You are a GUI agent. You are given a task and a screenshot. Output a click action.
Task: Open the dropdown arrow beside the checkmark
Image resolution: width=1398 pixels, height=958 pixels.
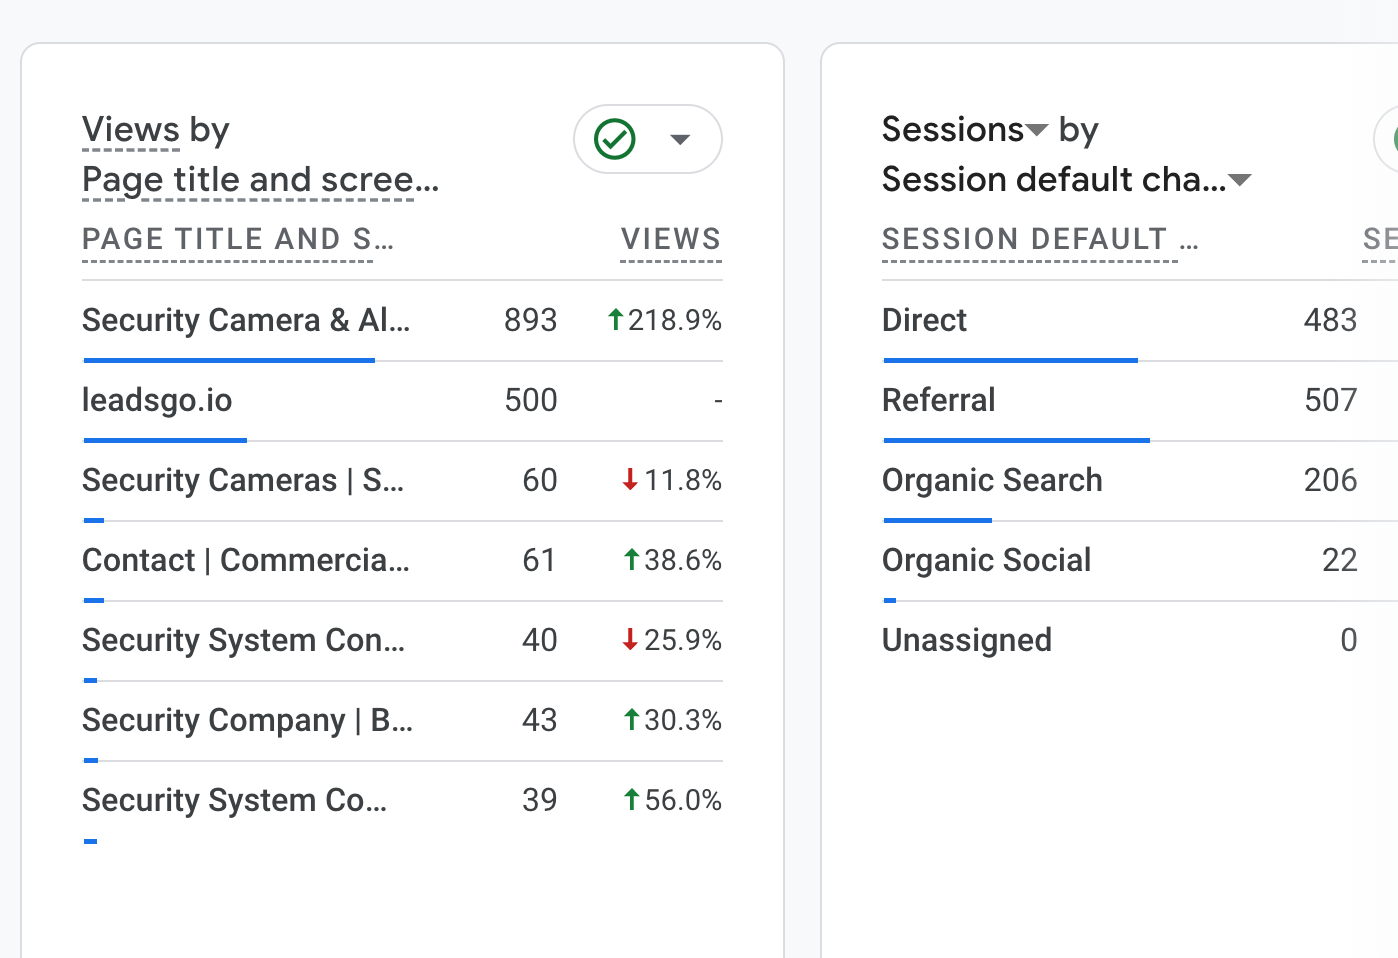tap(680, 139)
